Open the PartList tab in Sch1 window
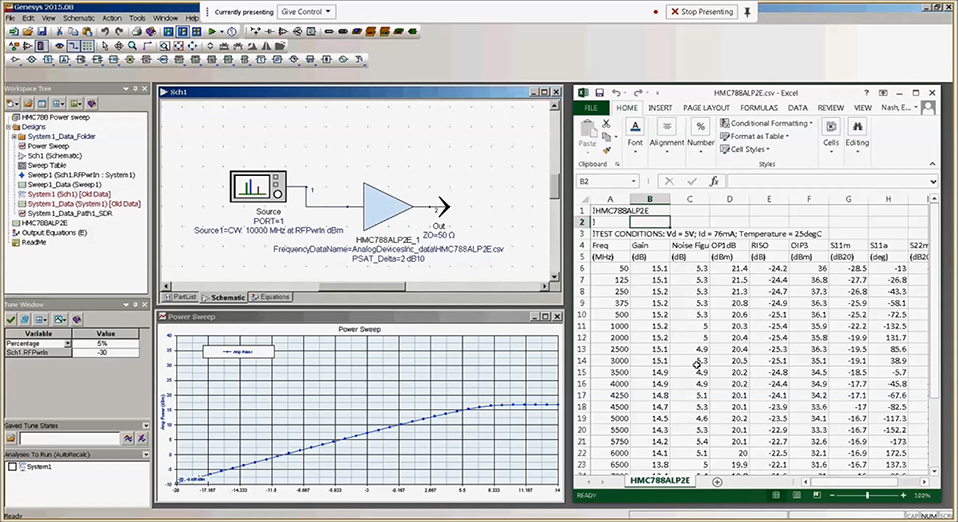Viewport: 958px width, 522px height. point(180,297)
